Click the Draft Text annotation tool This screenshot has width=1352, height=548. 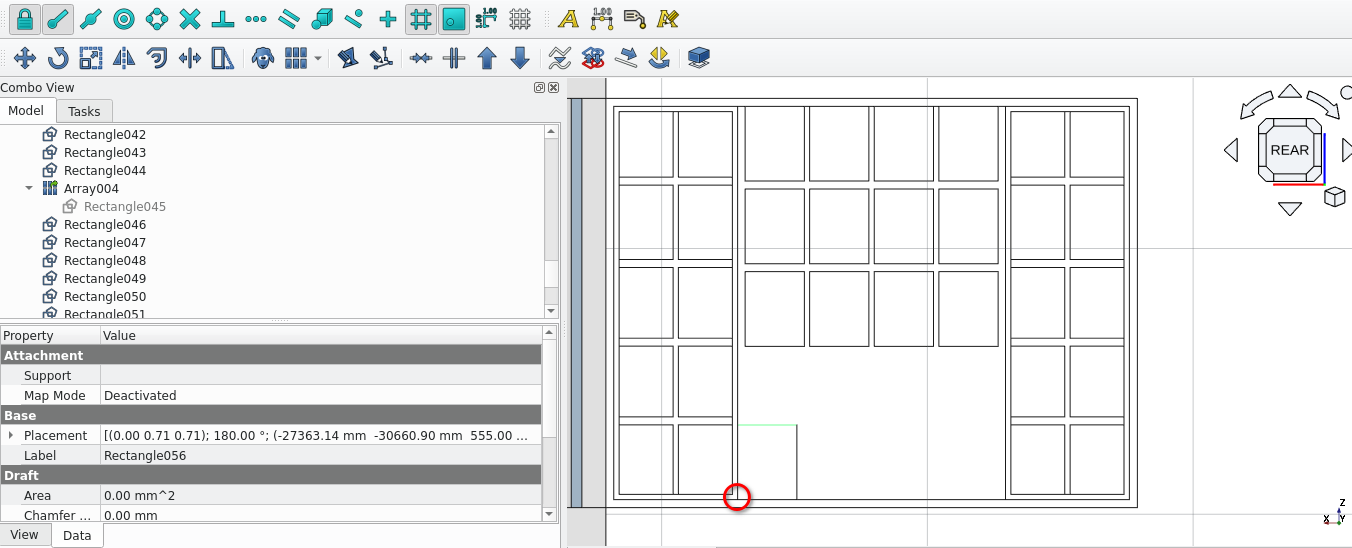pos(568,18)
